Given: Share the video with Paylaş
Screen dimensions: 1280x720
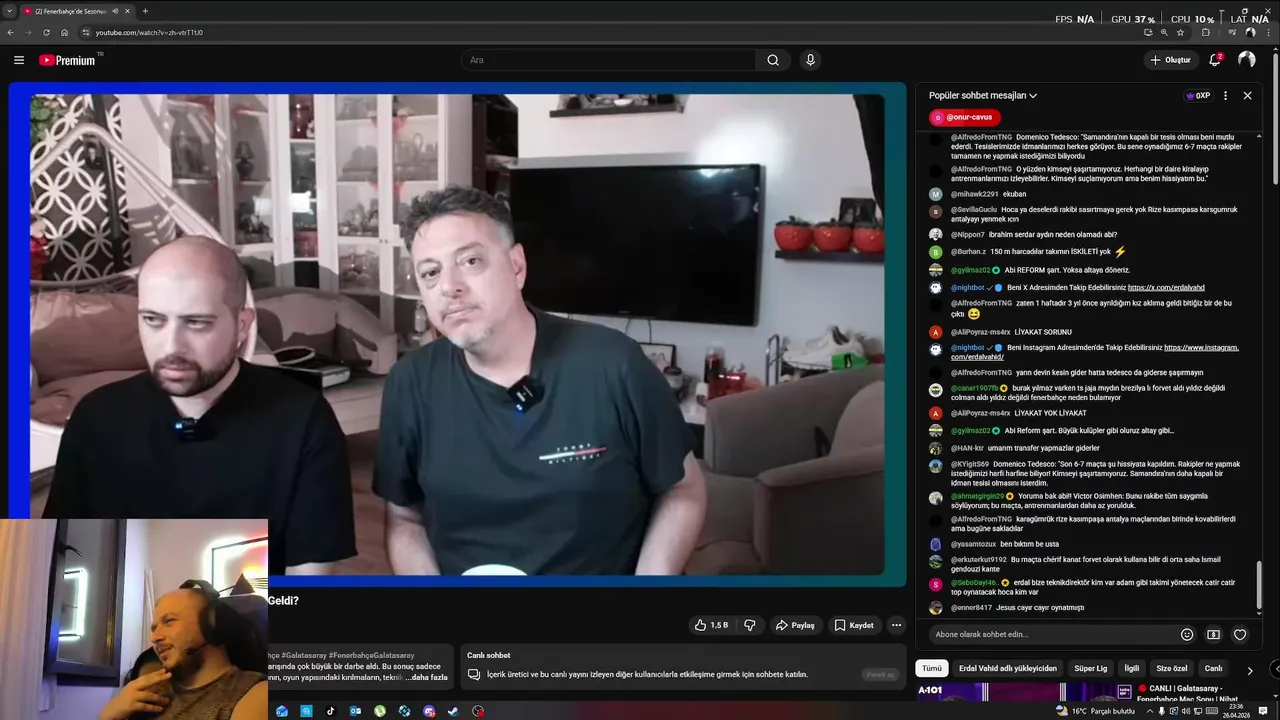Looking at the screenshot, I should tap(796, 625).
